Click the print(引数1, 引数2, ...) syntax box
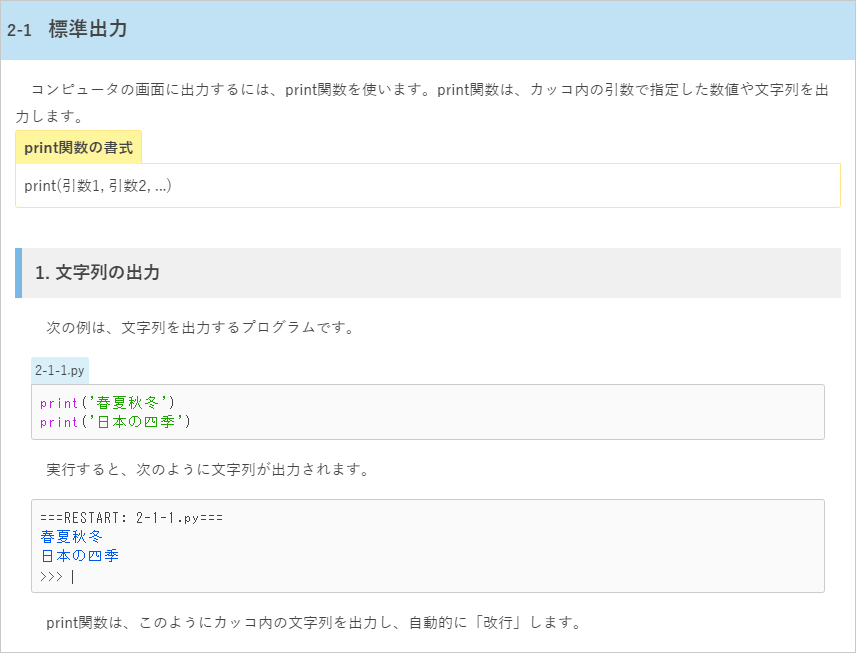Viewport: 856px width, 653px height. [x=428, y=186]
